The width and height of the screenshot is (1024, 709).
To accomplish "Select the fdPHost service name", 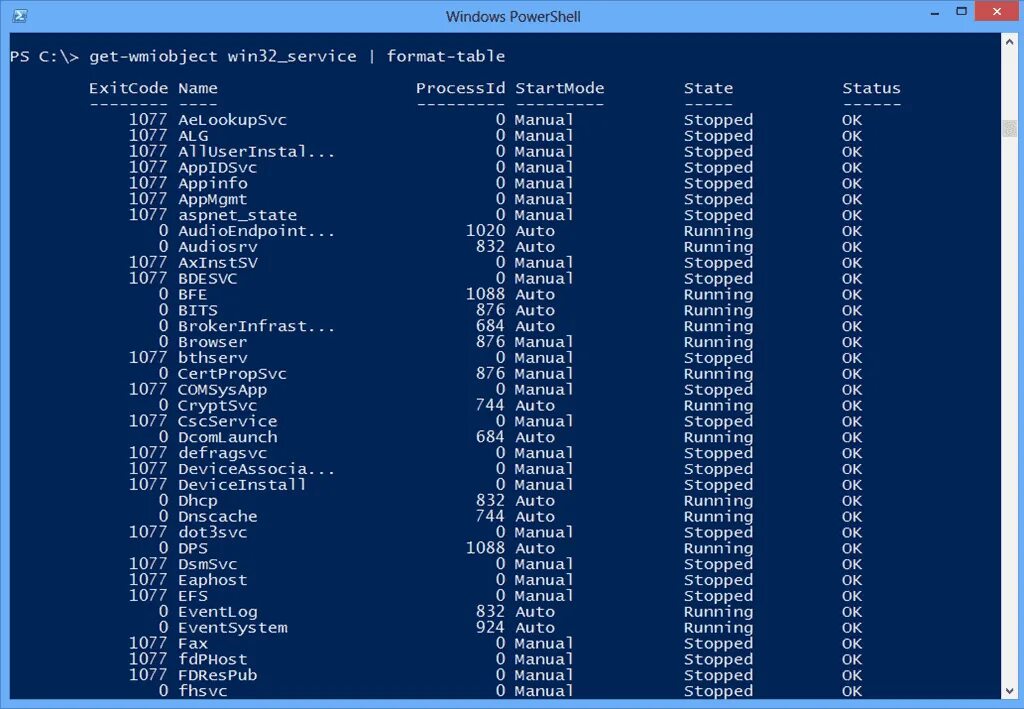I will [213, 659].
